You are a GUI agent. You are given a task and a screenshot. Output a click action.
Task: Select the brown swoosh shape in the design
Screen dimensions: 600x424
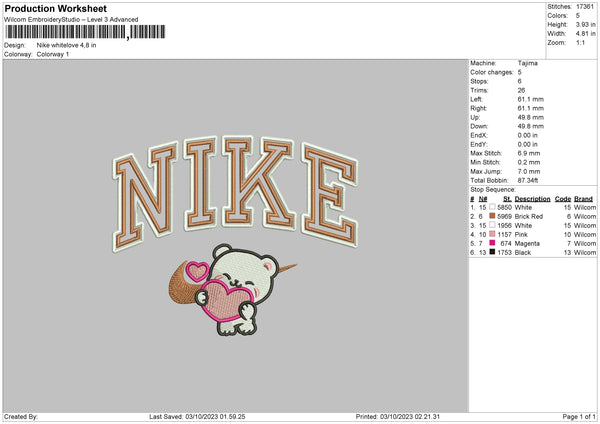(x=184, y=285)
